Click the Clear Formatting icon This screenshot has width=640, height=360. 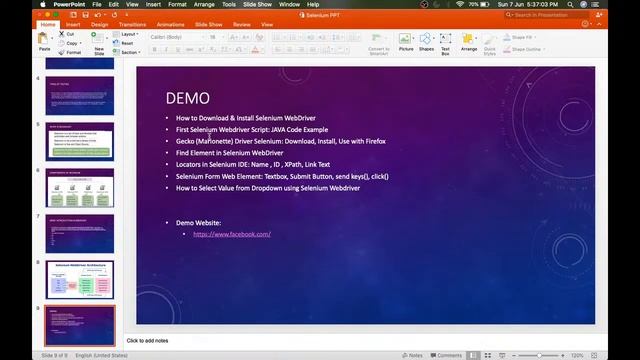[x=259, y=37]
